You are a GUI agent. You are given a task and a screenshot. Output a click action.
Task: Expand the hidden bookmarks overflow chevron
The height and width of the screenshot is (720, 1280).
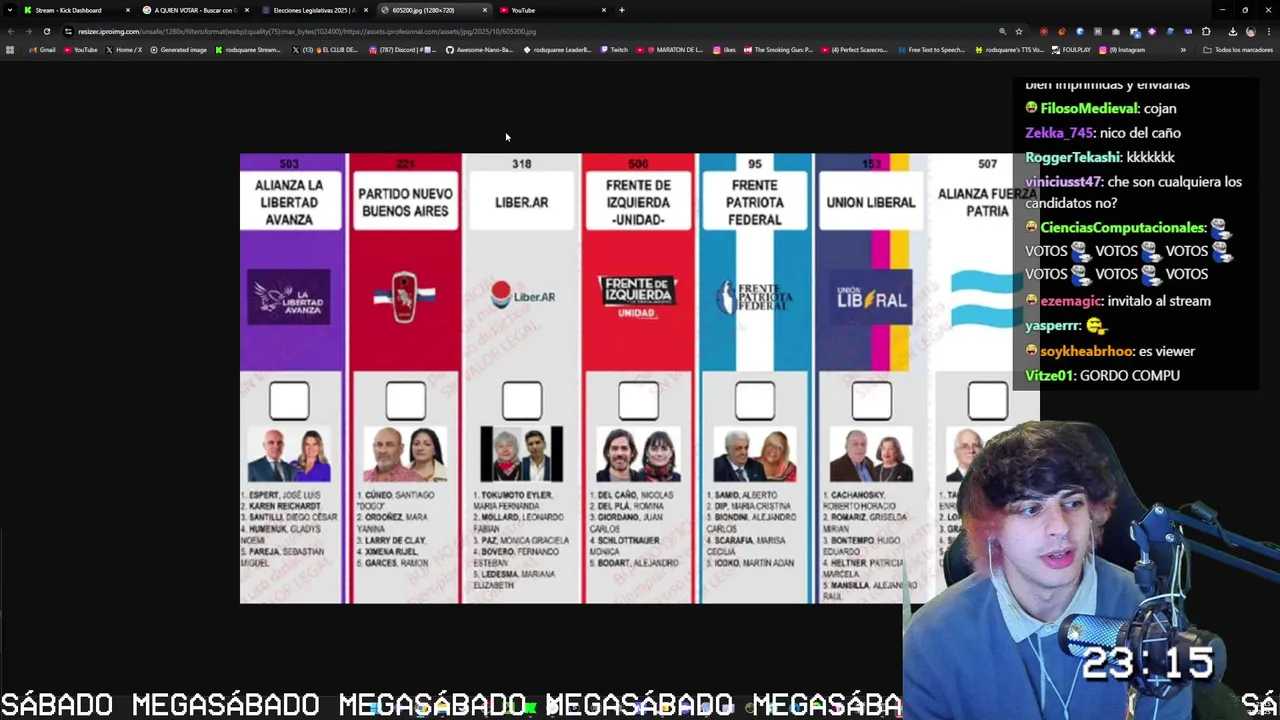point(1183,50)
